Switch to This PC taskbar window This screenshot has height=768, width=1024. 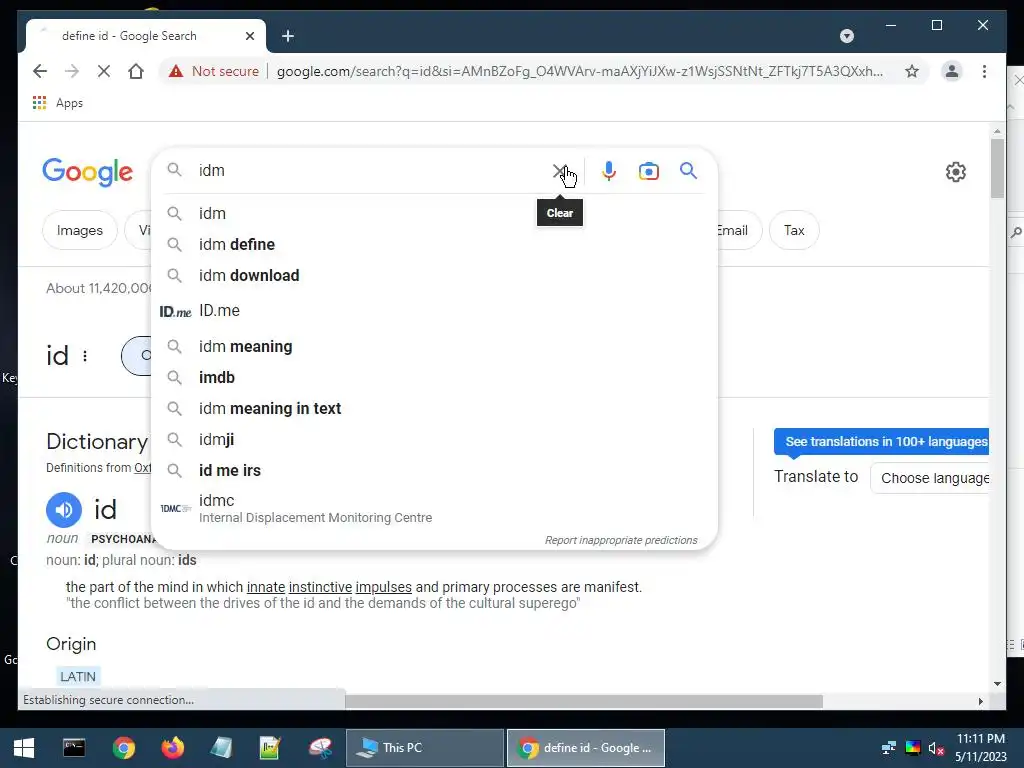tap(424, 748)
